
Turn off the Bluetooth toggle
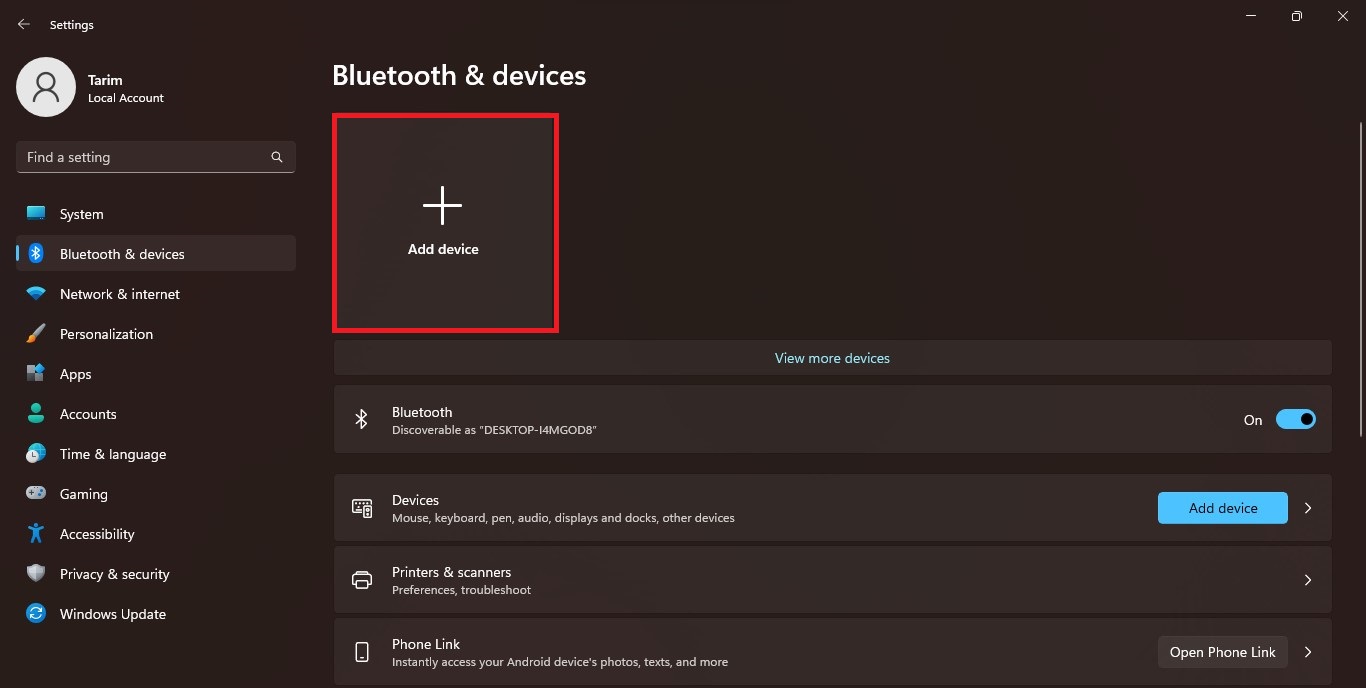(x=1296, y=419)
